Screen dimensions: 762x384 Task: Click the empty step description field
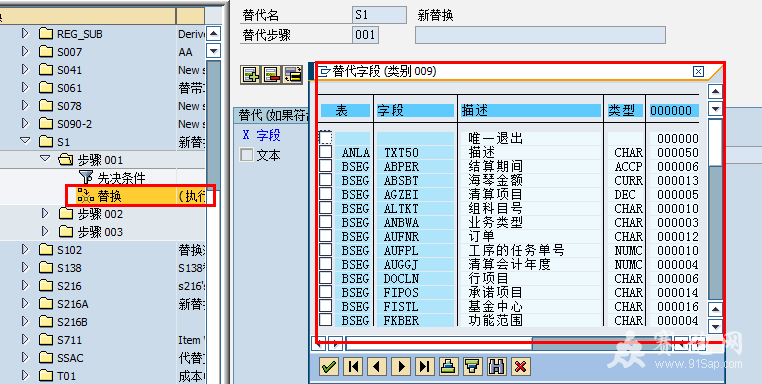[540, 35]
